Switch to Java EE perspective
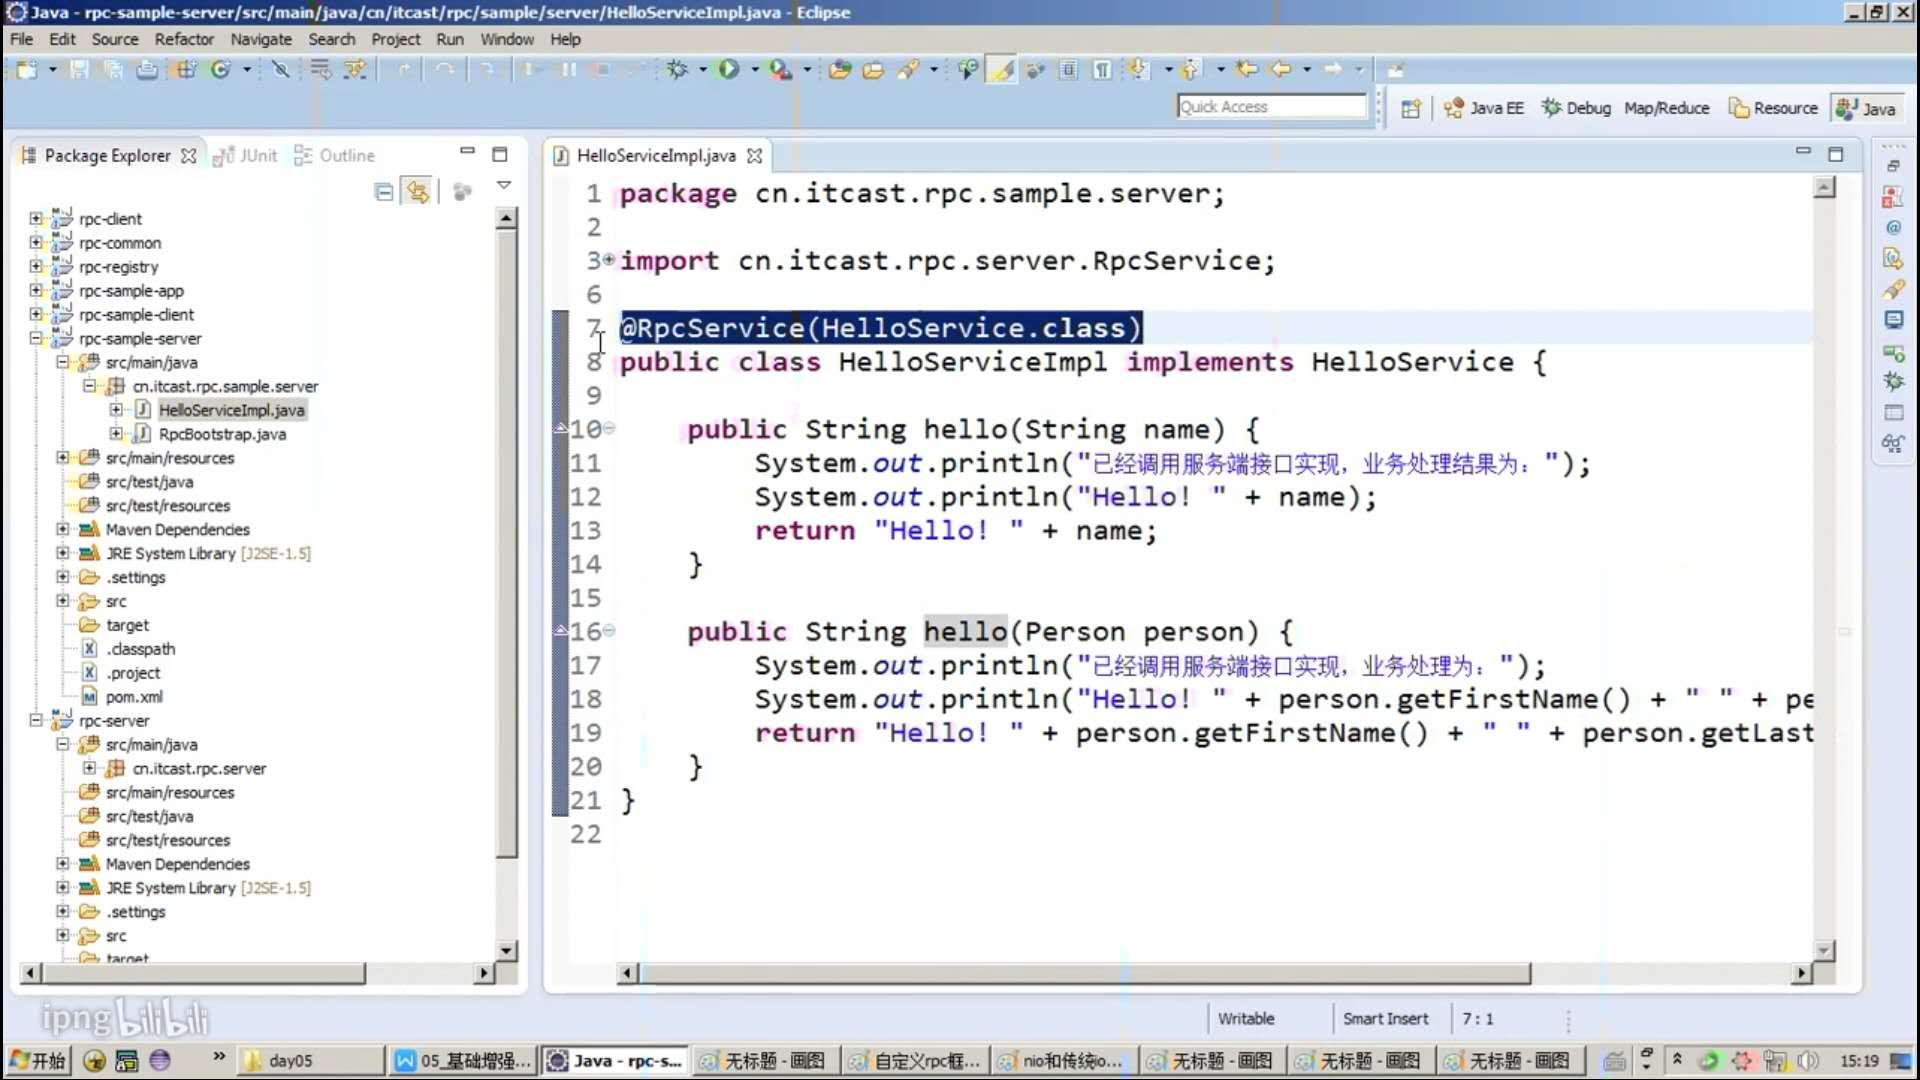This screenshot has height=1080, width=1920. click(x=1484, y=108)
